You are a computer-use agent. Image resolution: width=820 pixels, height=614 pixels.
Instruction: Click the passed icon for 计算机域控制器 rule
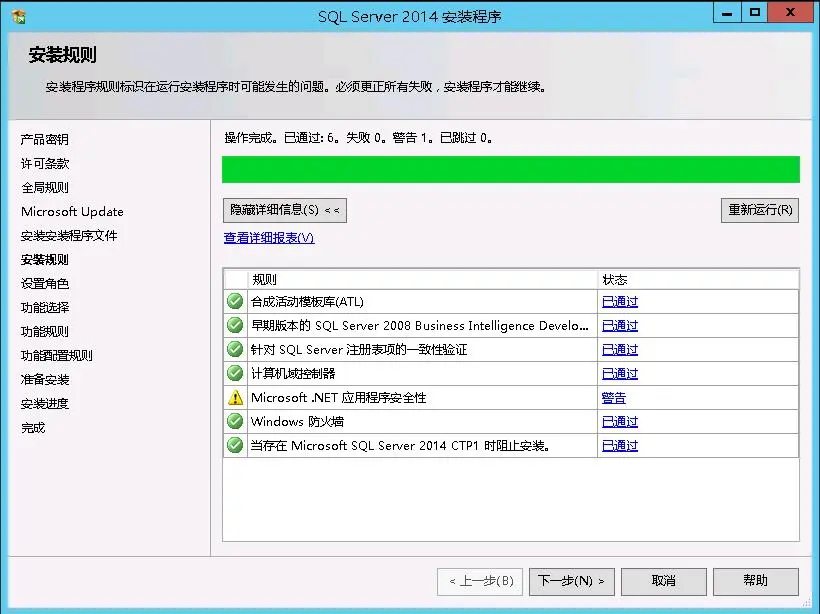(235, 373)
